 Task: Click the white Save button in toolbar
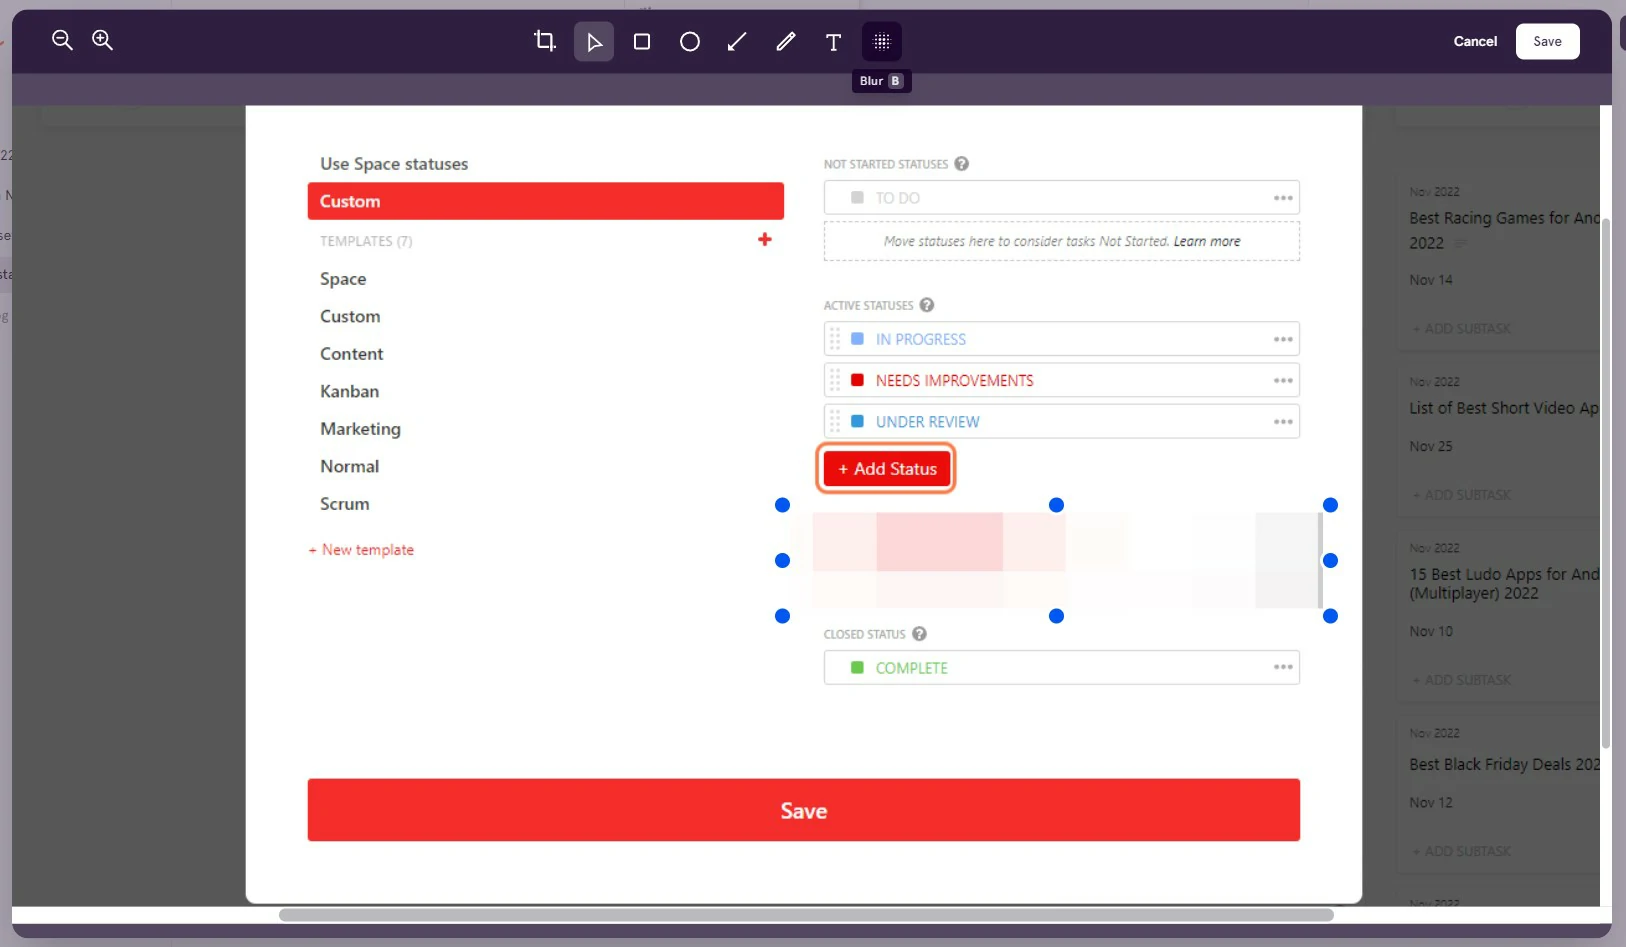pos(1547,41)
